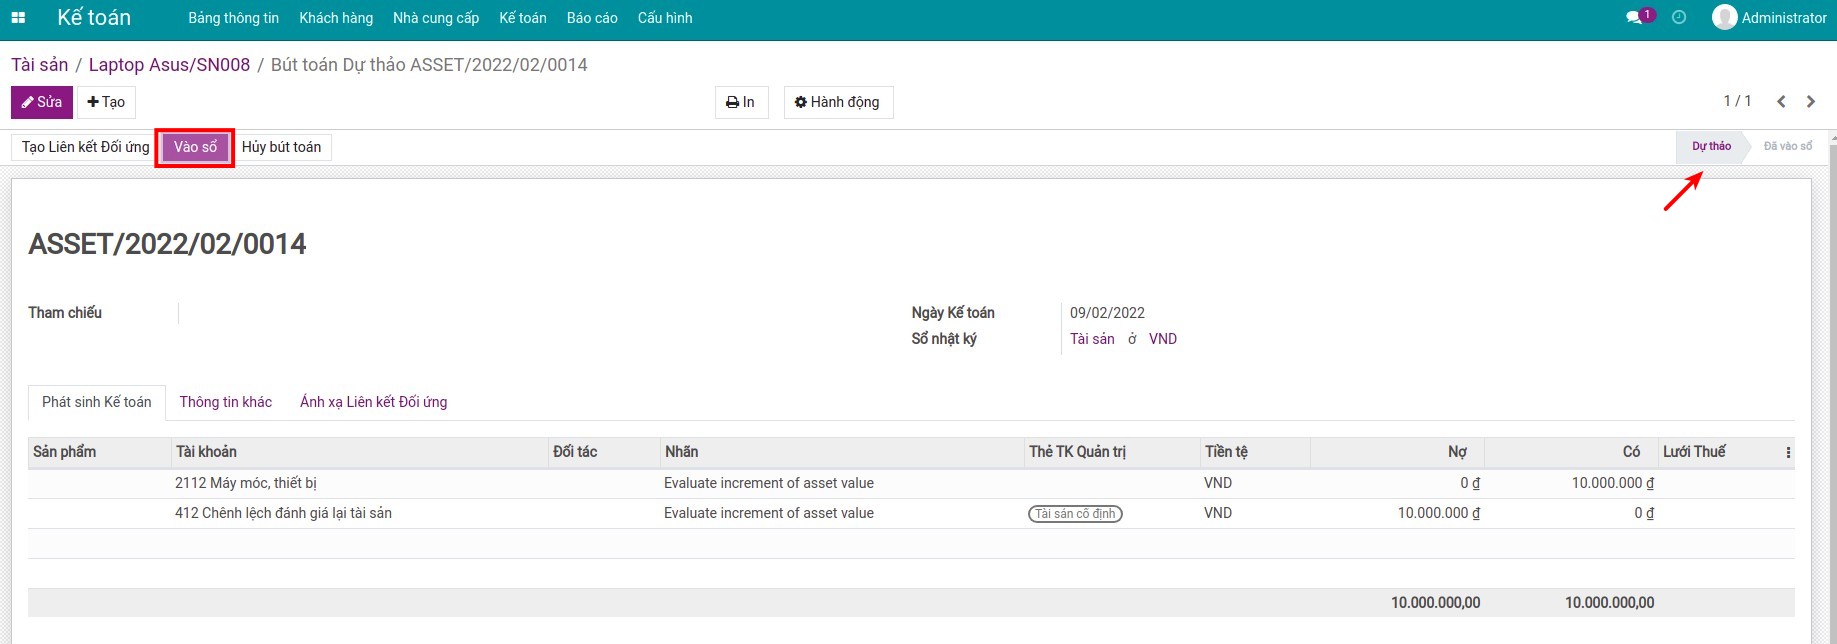The image size is (1837, 644).
Task: Click the Tài sản journal link
Action: pos(1092,339)
